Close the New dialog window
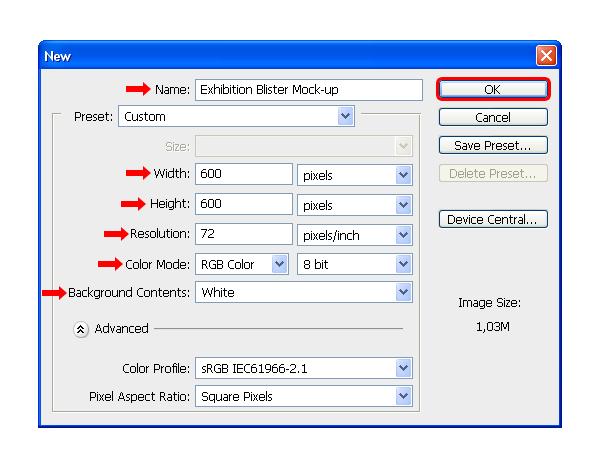Viewport: 600px width, 468px height. 545,56
